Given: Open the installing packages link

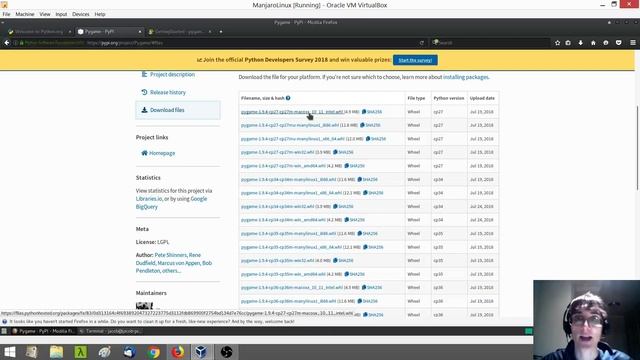Looking at the screenshot, I should [x=466, y=77].
